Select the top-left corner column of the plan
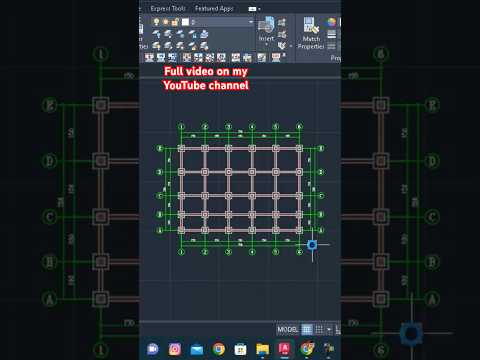This screenshot has height=360, width=480. [181, 148]
